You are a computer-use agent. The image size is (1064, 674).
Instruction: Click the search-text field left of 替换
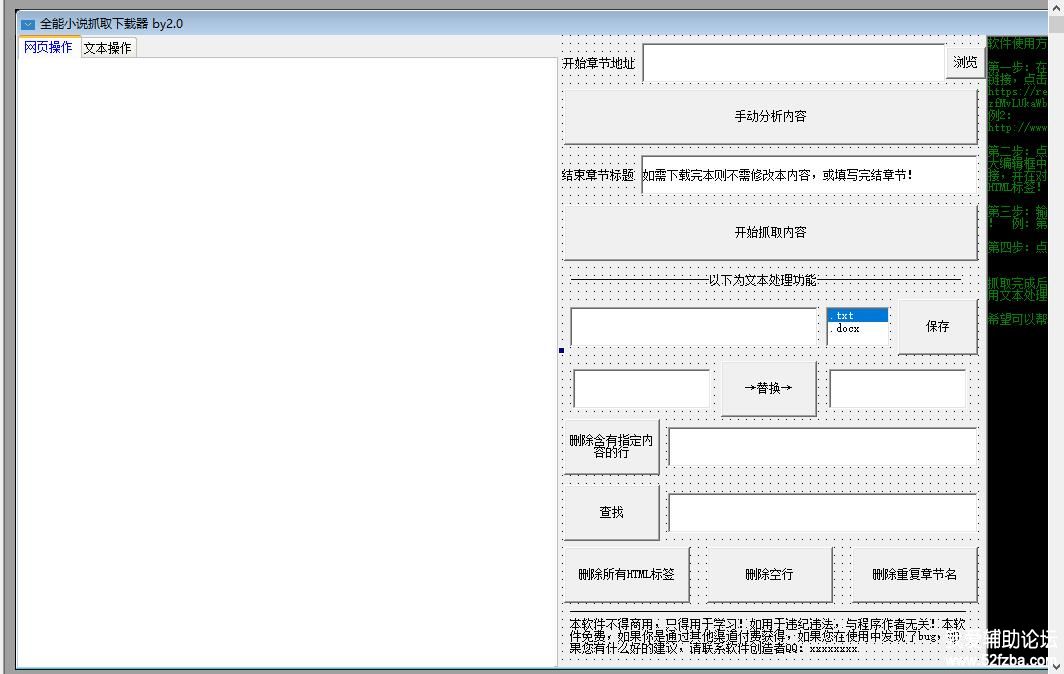(642, 389)
